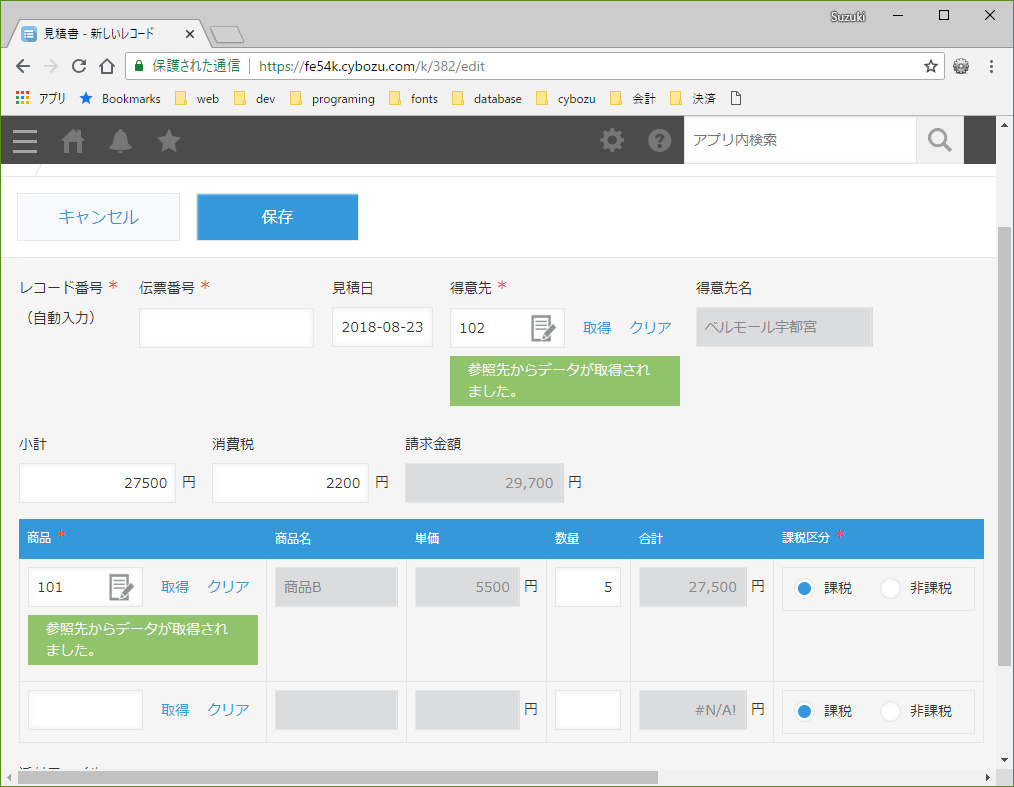Focus the 伝票番号 input field

[x=226, y=328]
